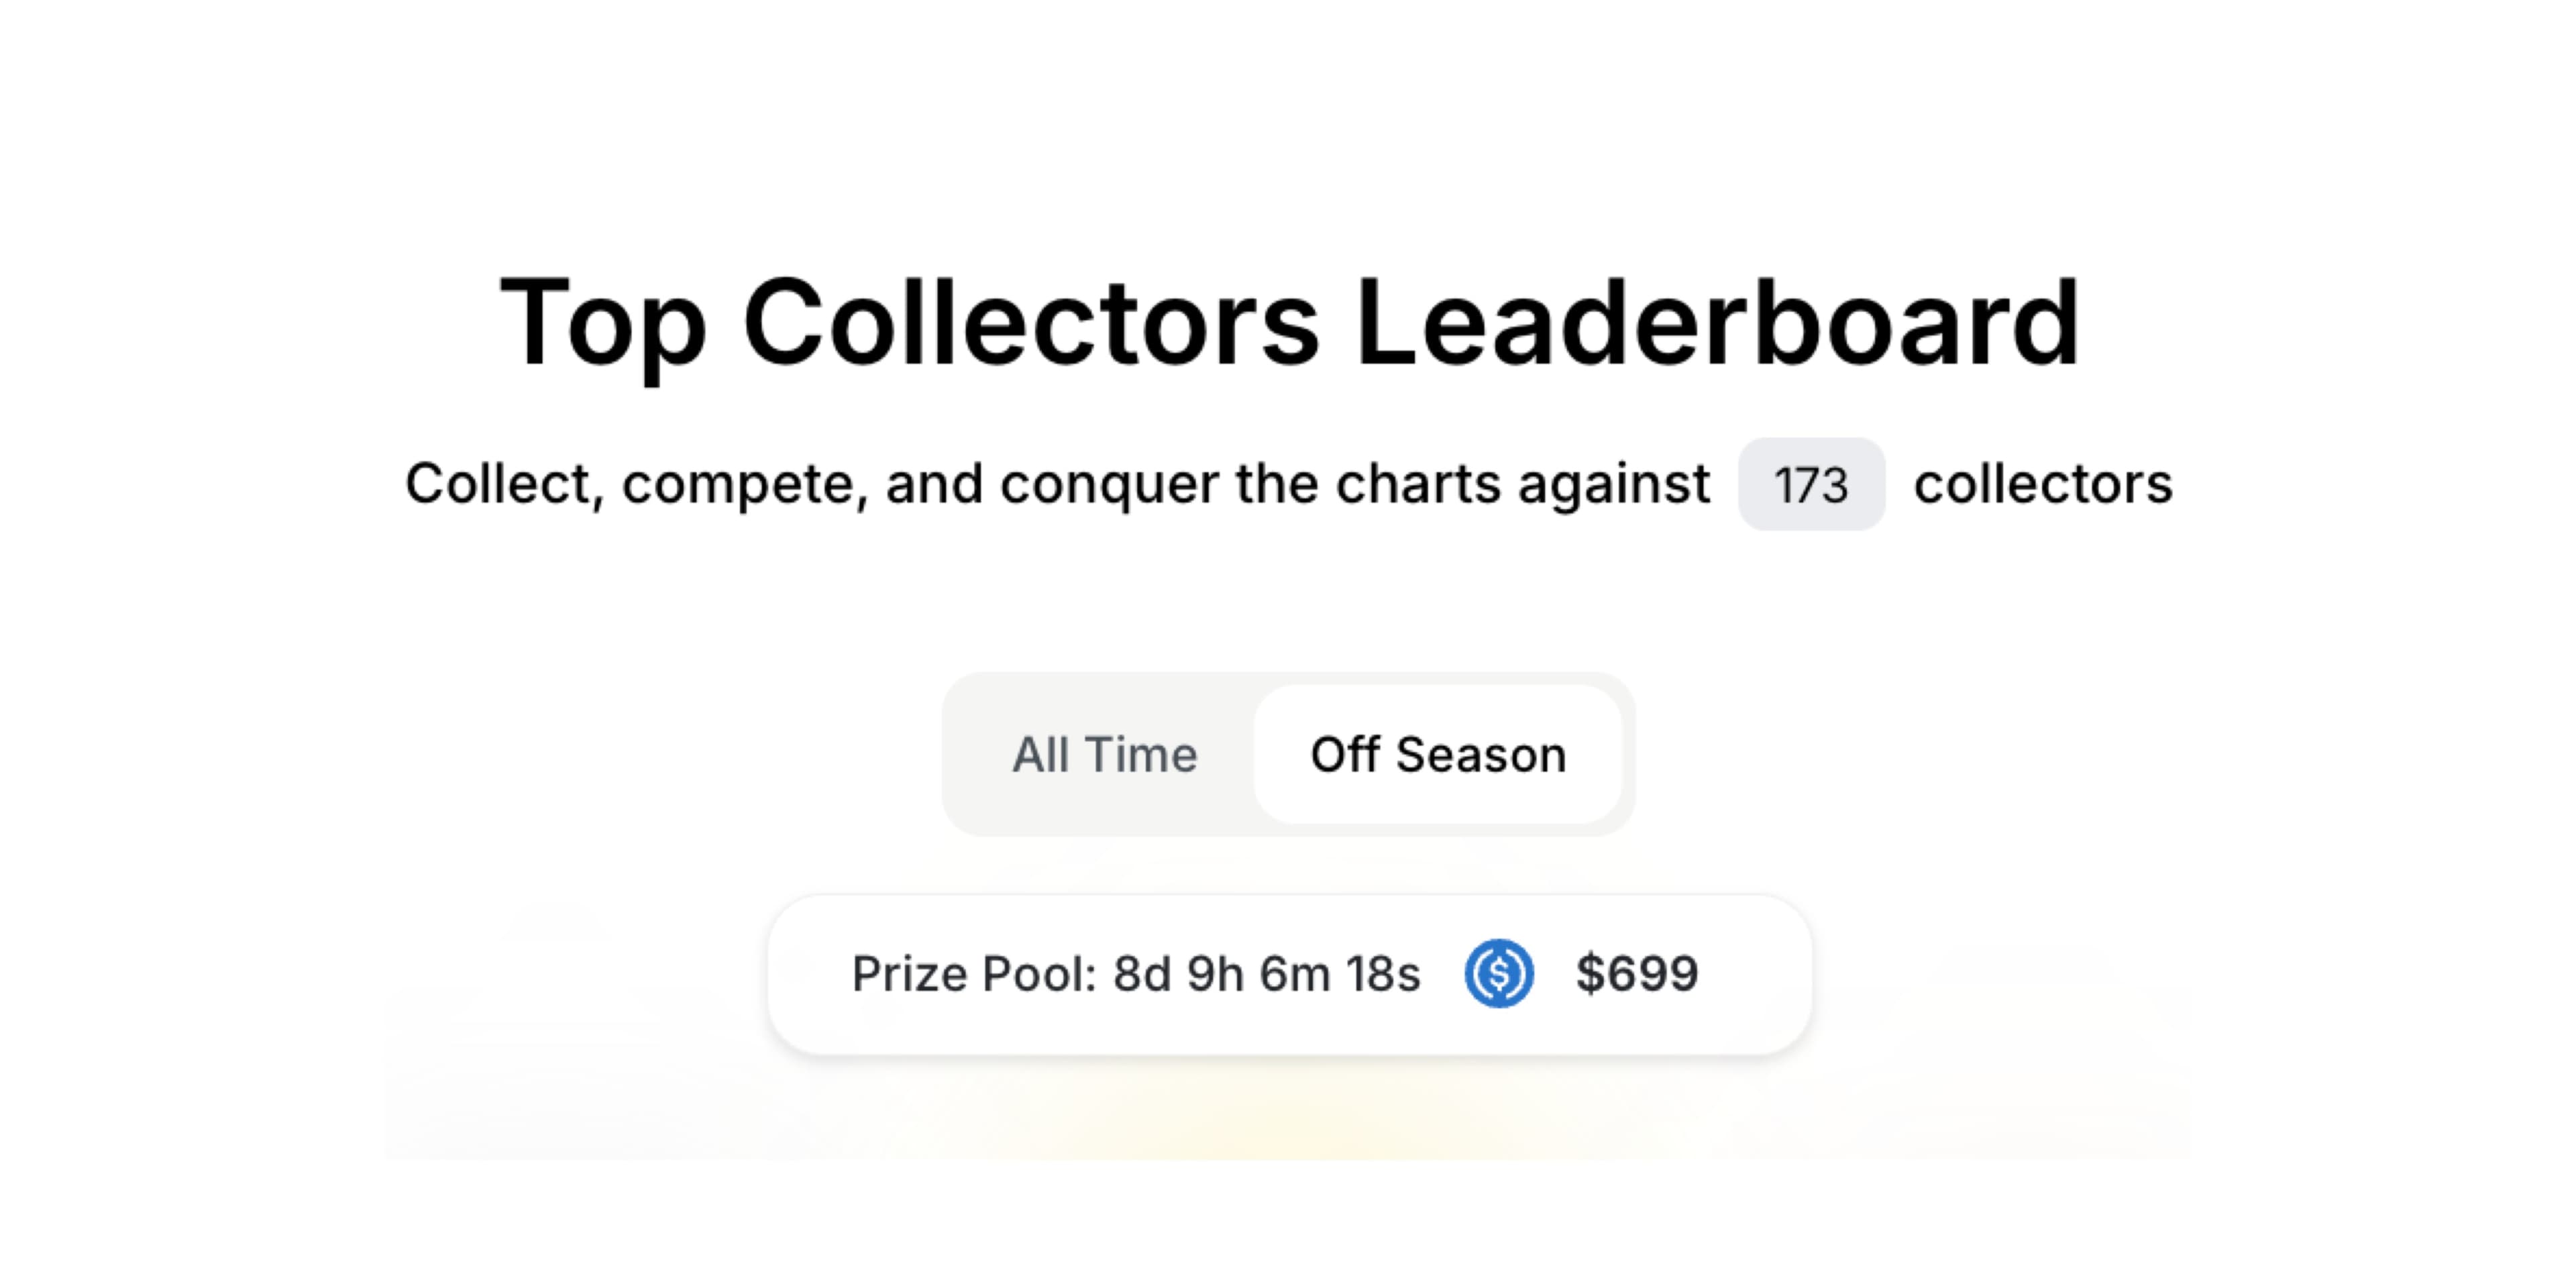
Task: Click the word "the" before "charts"
Action: coord(1277,484)
